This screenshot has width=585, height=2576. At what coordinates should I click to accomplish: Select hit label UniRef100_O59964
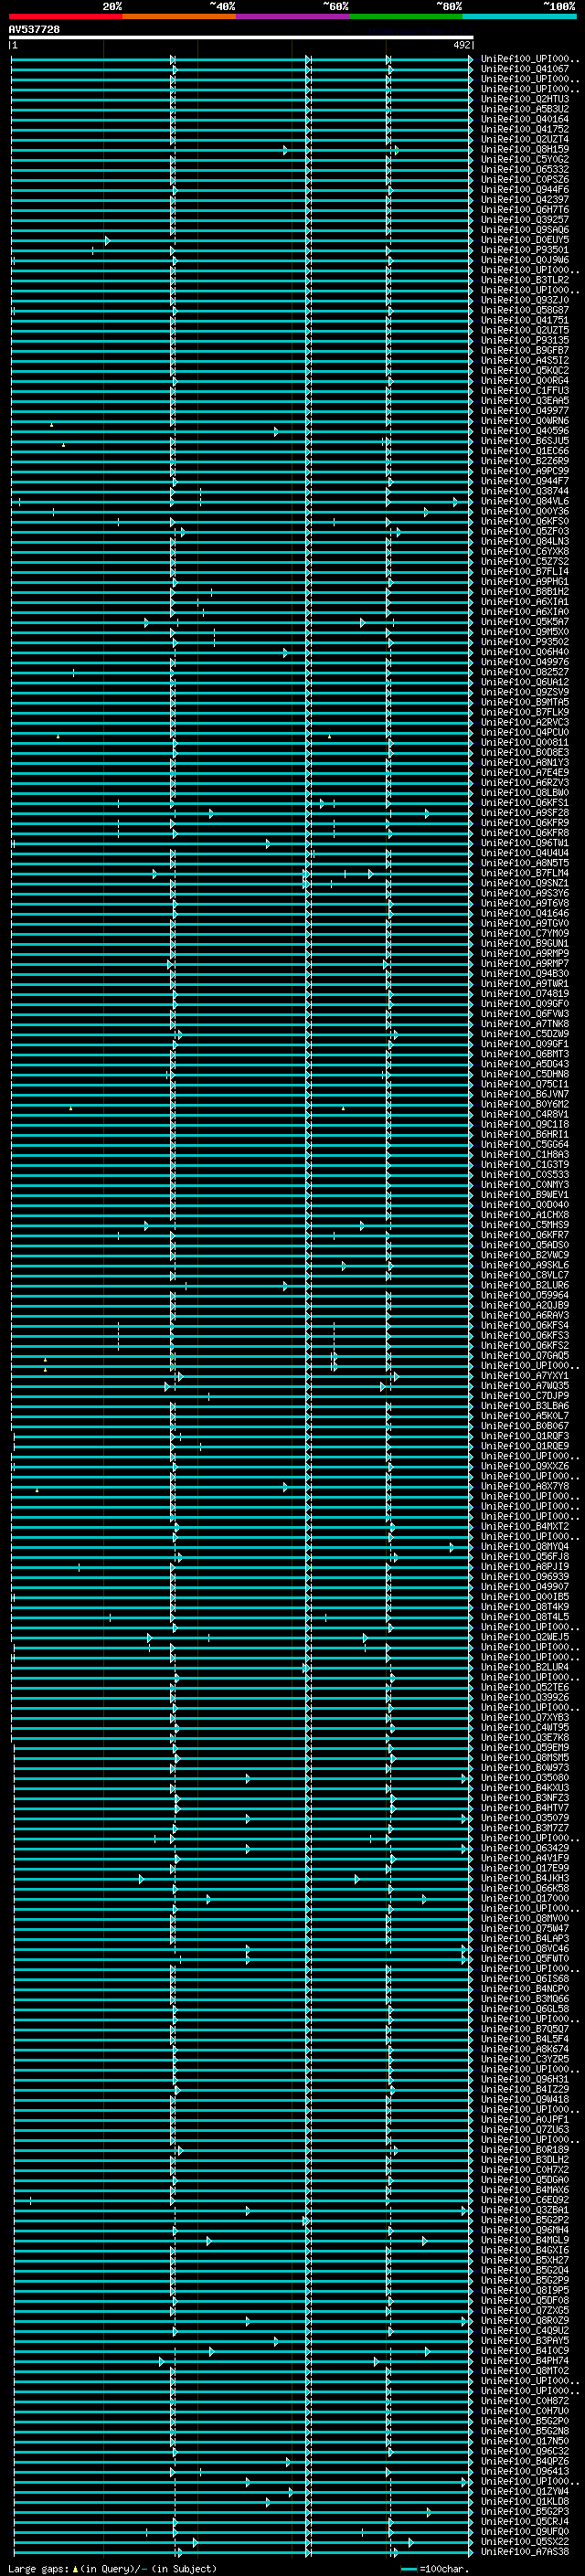525,1295
